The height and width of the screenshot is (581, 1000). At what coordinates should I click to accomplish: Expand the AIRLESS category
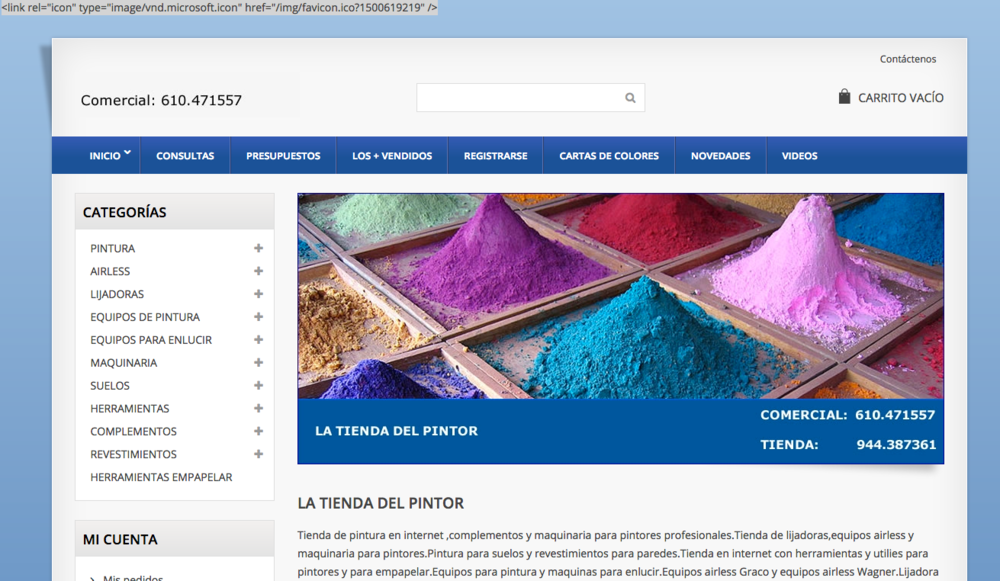(x=258, y=271)
